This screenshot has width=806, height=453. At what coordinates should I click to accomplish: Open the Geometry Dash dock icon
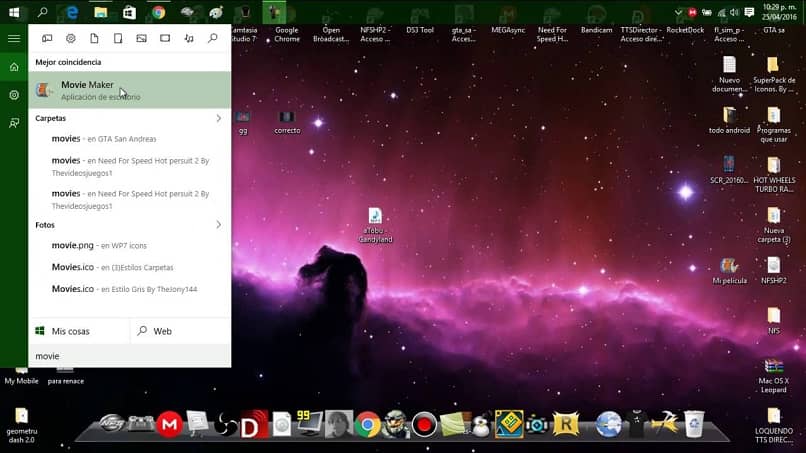click(x=509, y=424)
